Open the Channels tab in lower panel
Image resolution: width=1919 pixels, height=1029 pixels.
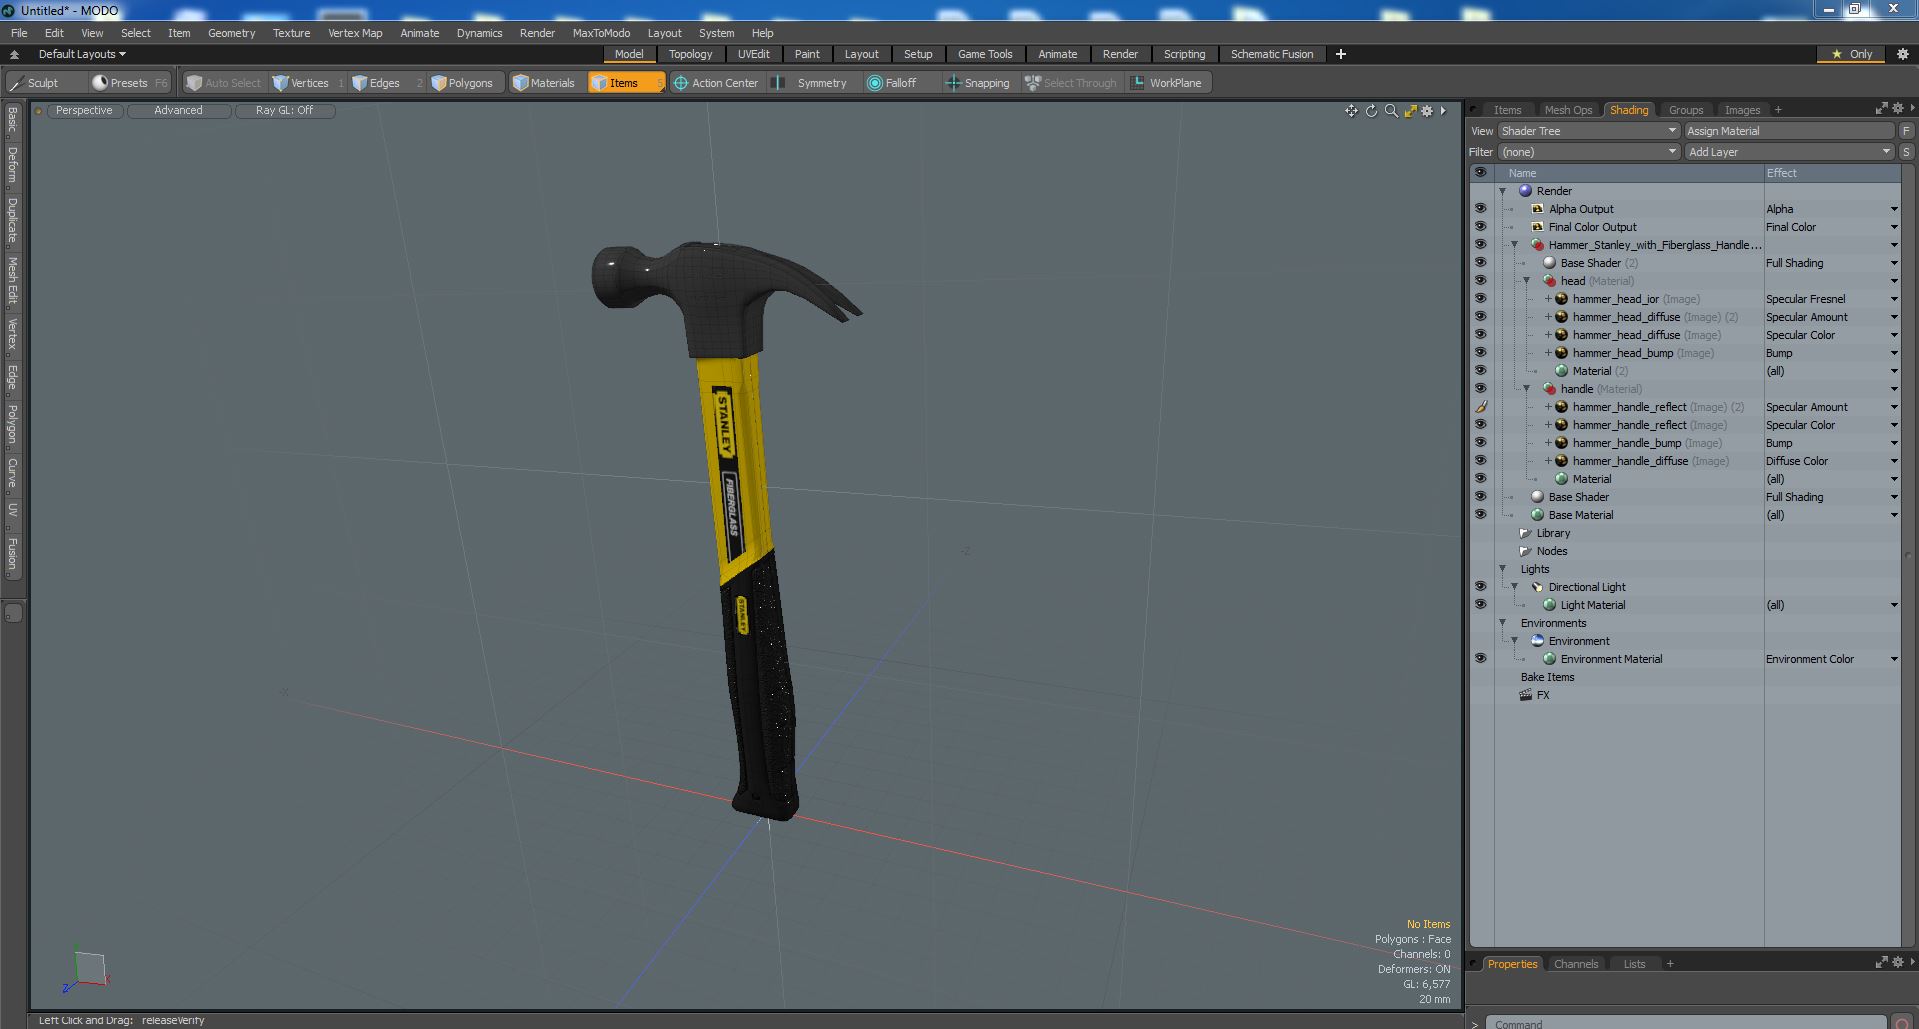pyautogui.click(x=1575, y=964)
